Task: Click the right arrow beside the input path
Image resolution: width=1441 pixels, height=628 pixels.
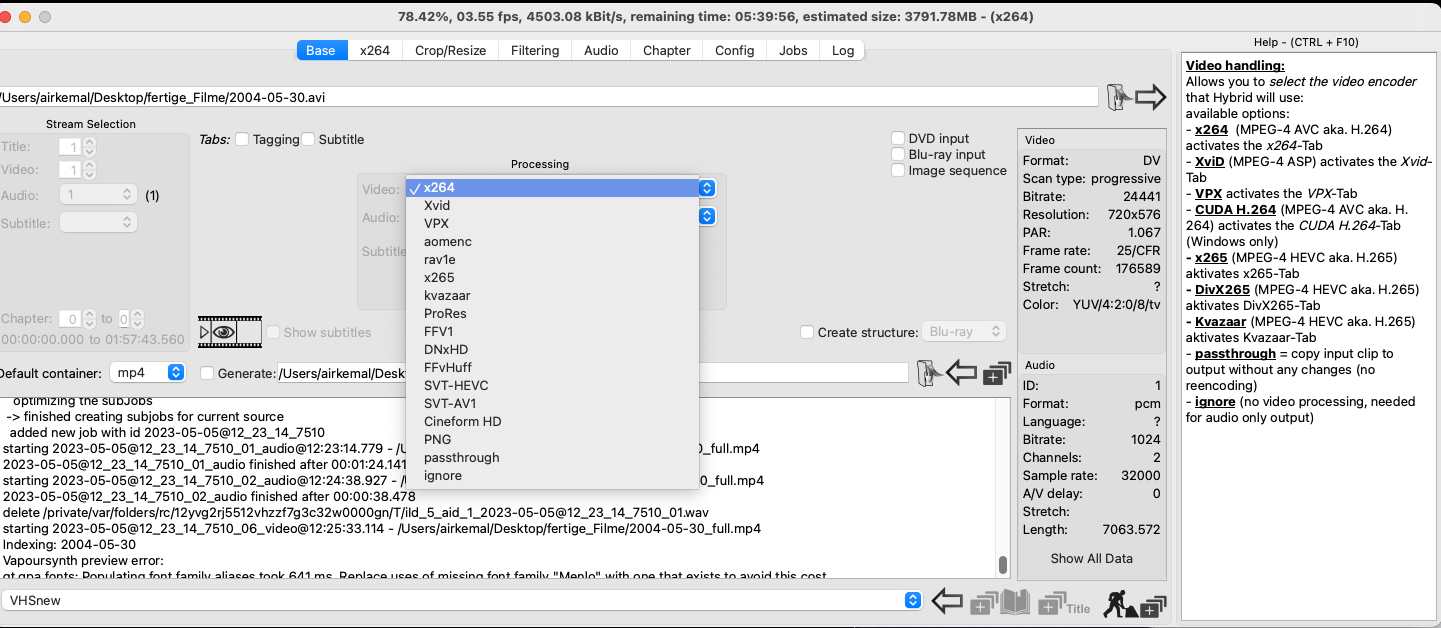Action: tap(1151, 97)
